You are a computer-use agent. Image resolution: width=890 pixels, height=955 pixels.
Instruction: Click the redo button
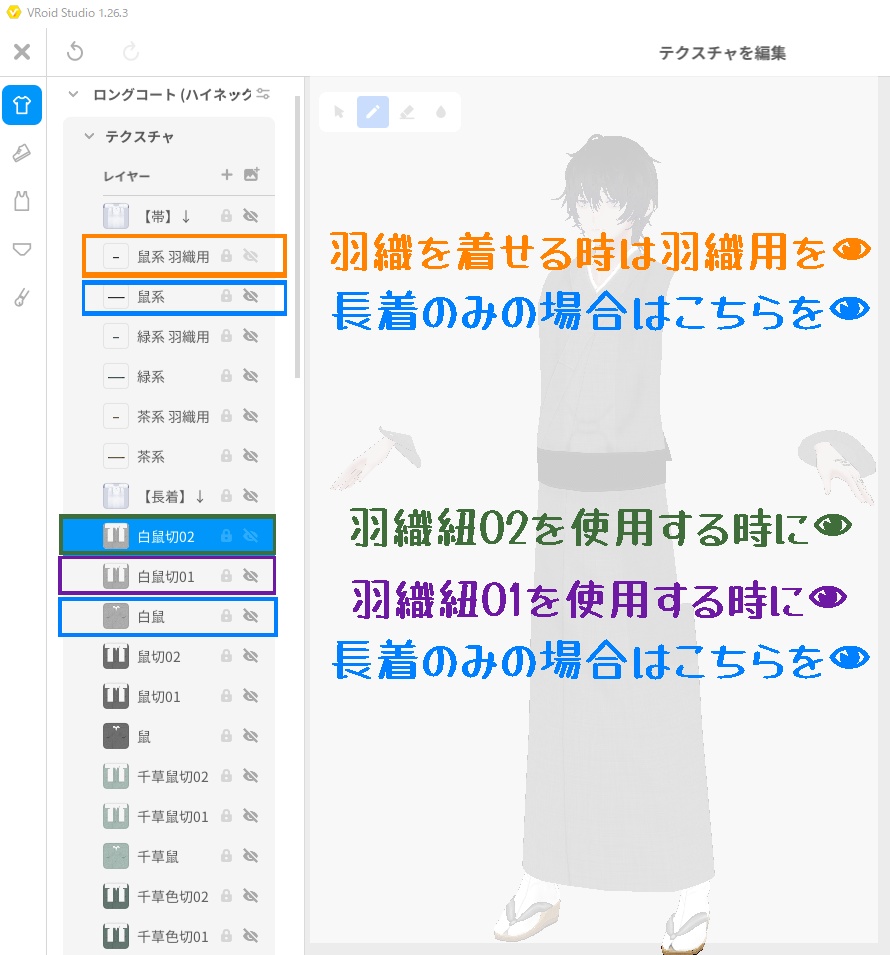[130, 51]
